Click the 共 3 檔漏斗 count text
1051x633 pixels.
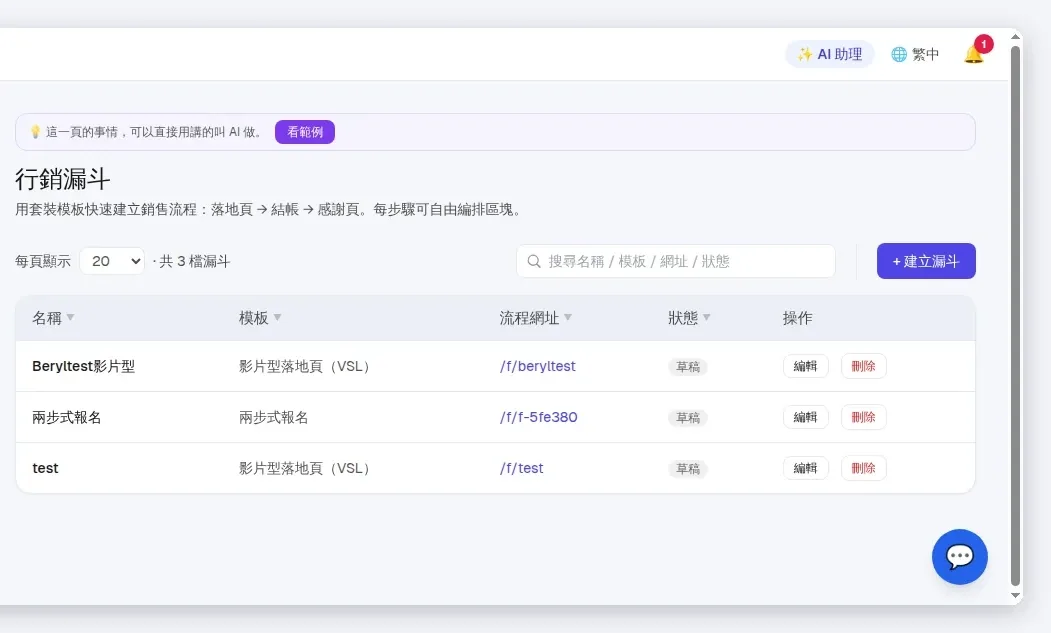coord(194,261)
